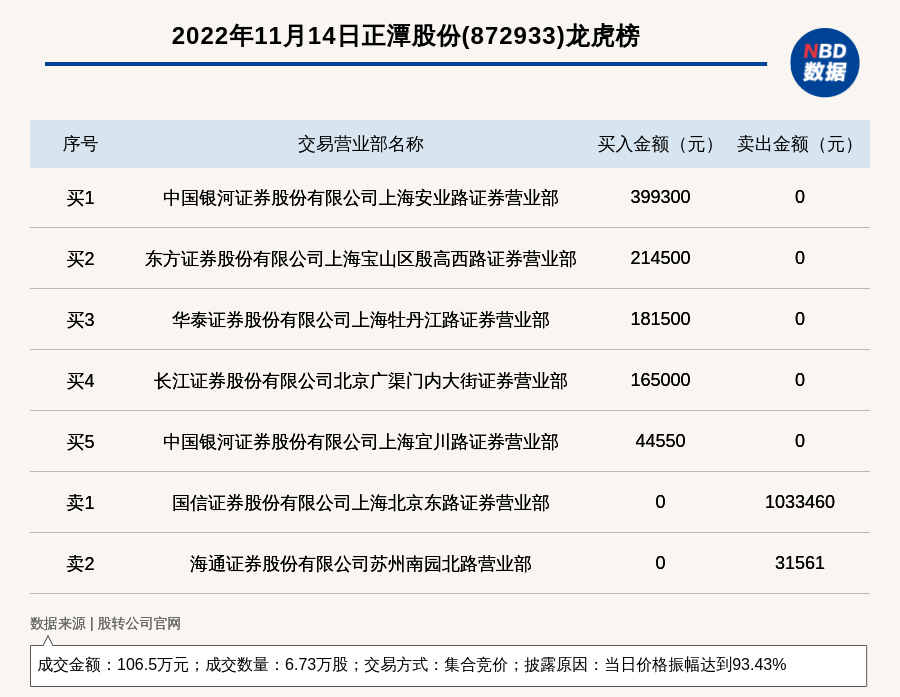Click sell amount 0 in 买3 row
The height and width of the screenshot is (697, 900).
tap(800, 319)
